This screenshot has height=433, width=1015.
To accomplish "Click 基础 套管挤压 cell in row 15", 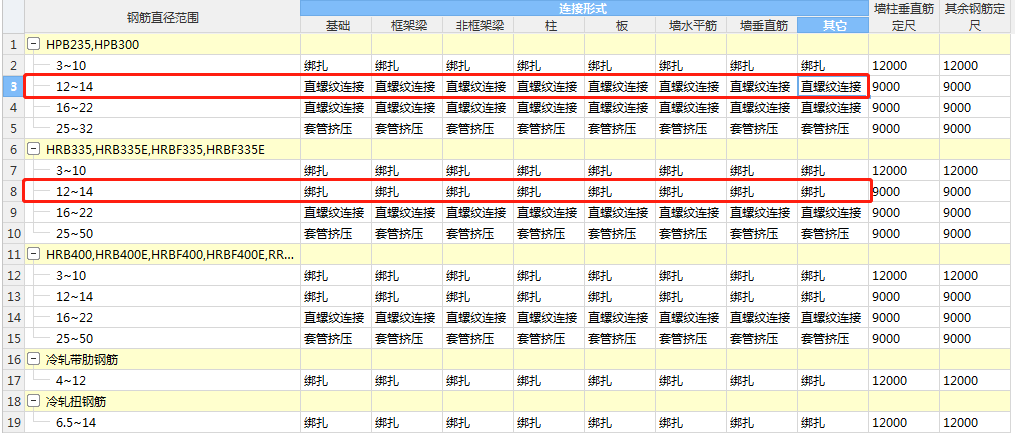I will pyautogui.click(x=336, y=339).
